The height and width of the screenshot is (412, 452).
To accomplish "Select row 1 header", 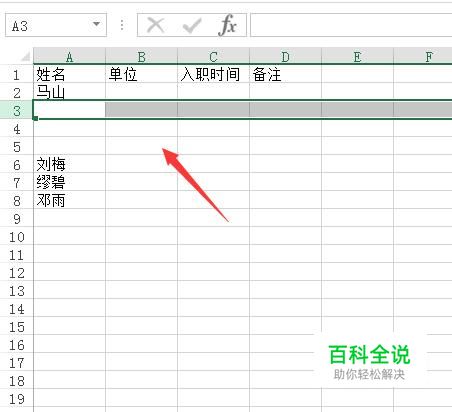I will (17, 74).
